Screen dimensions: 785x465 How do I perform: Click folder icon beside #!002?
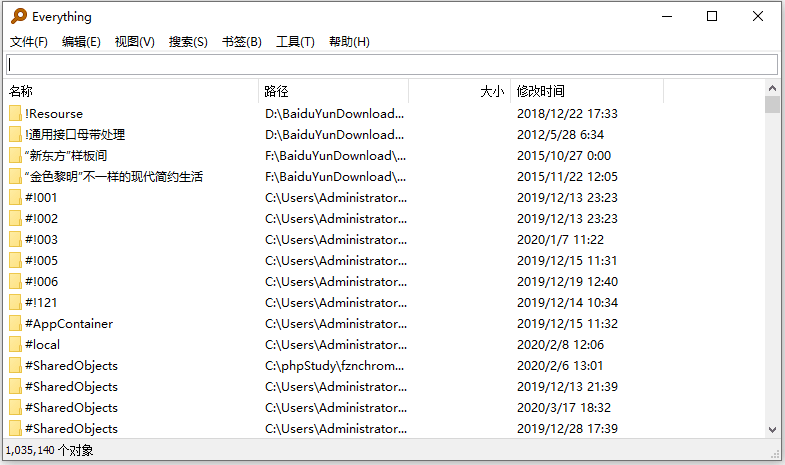[x=15, y=219]
